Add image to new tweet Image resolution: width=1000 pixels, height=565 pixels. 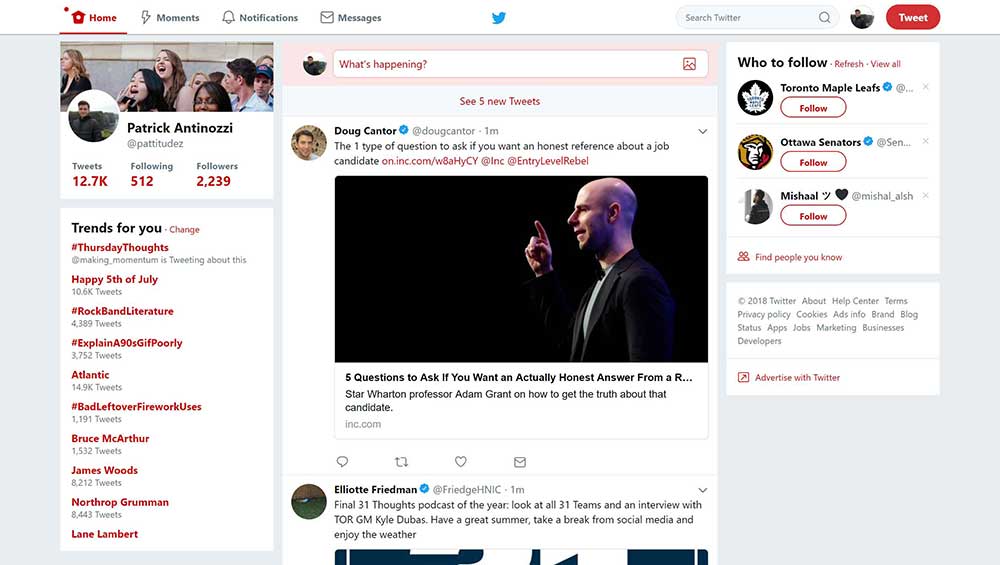coord(689,64)
